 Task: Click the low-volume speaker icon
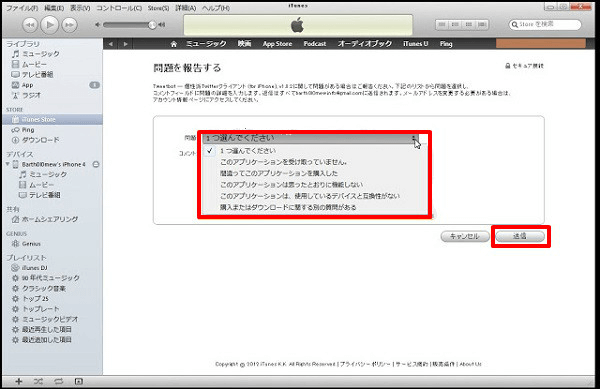[x=98, y=25]
